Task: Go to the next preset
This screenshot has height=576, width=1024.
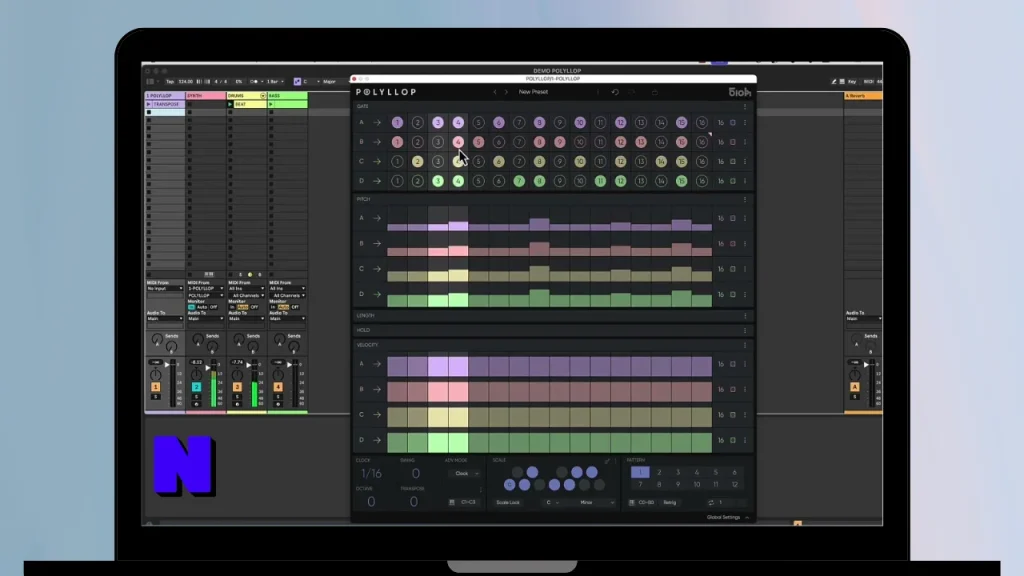Action: click(x=506, y=92)
